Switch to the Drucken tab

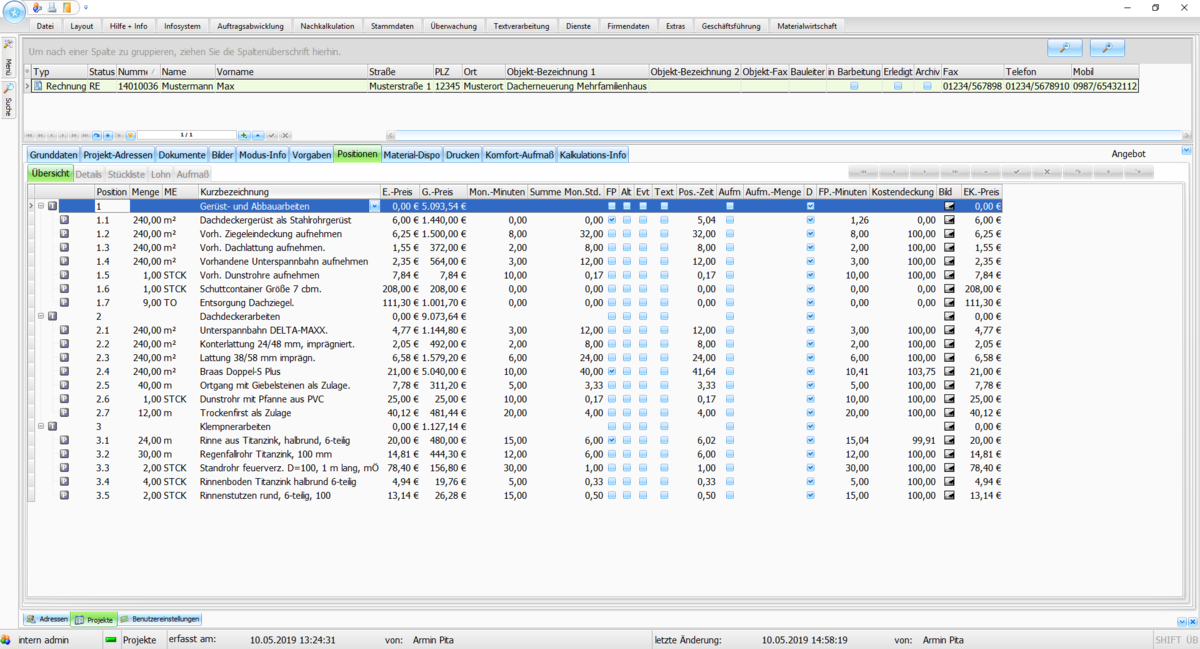point(462,155)
